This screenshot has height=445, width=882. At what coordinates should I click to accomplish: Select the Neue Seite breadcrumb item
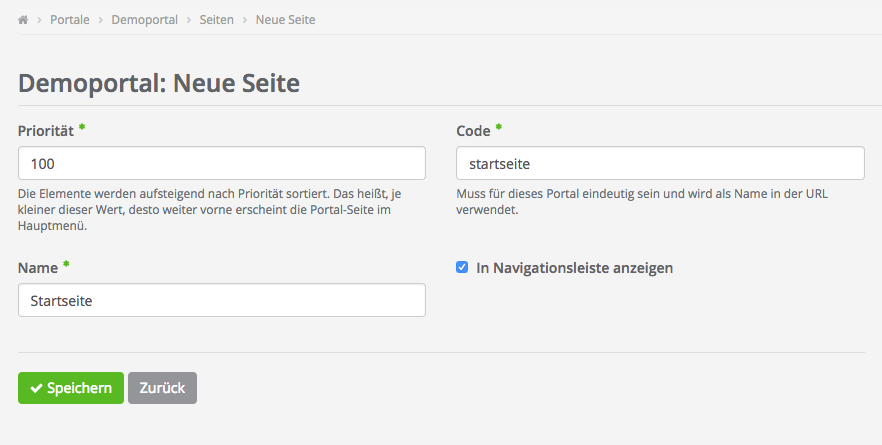pos(285,20)
